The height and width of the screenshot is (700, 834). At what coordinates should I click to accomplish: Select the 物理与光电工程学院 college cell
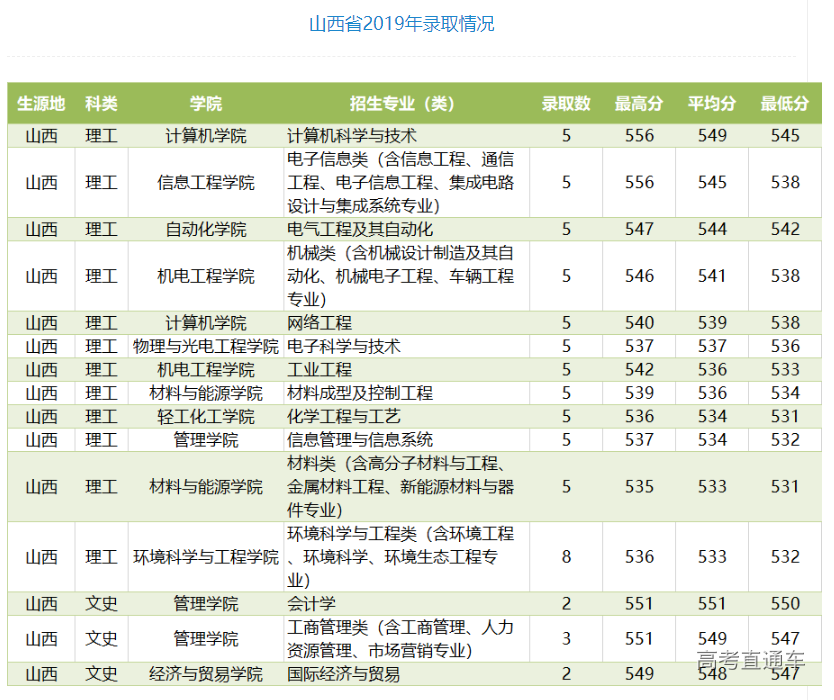tap(206, 346)
